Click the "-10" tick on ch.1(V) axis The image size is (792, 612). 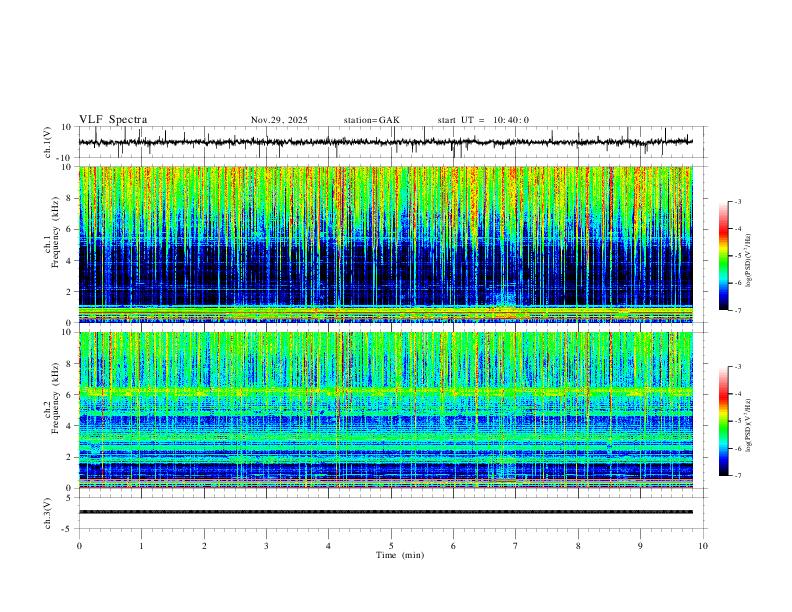coord(64,158)
